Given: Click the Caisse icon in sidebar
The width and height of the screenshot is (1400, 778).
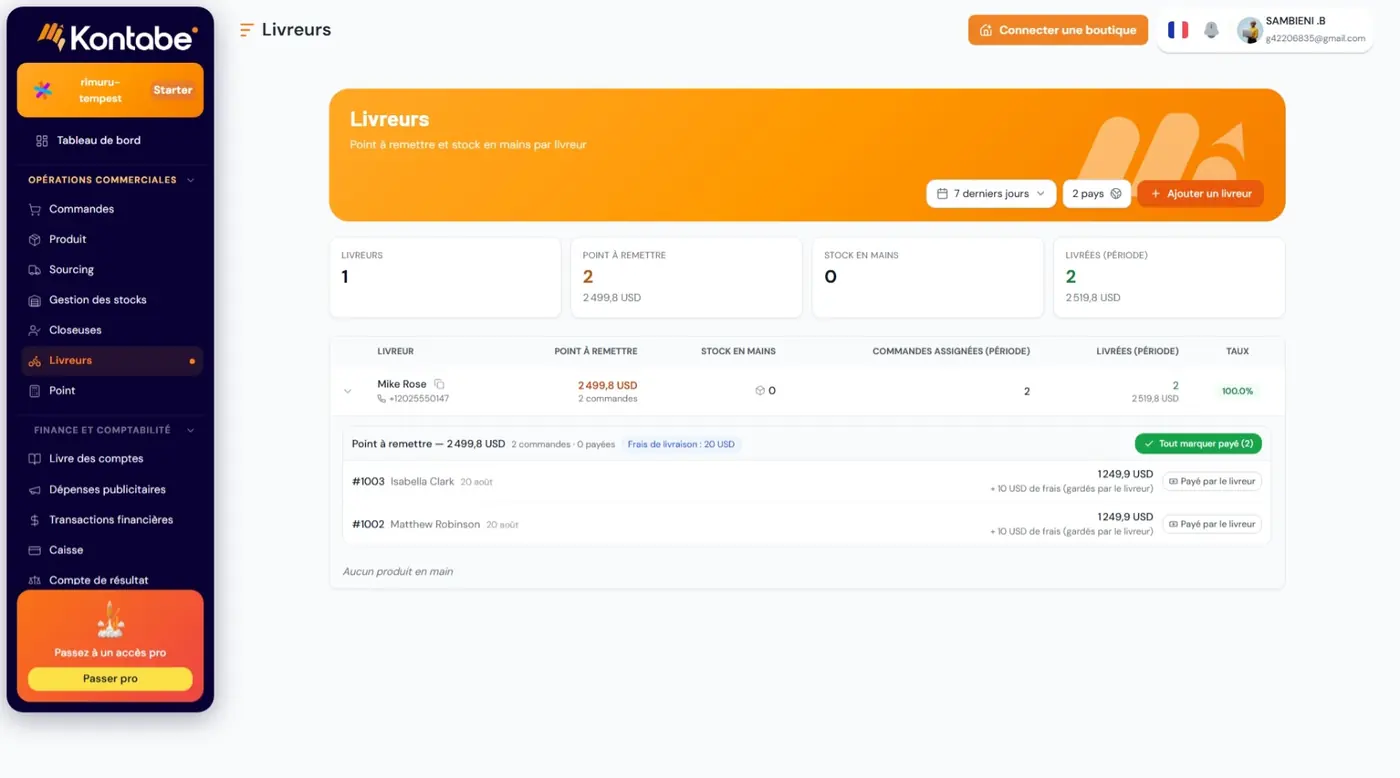Looking at the screenshot, I should [x=35, y=550].
